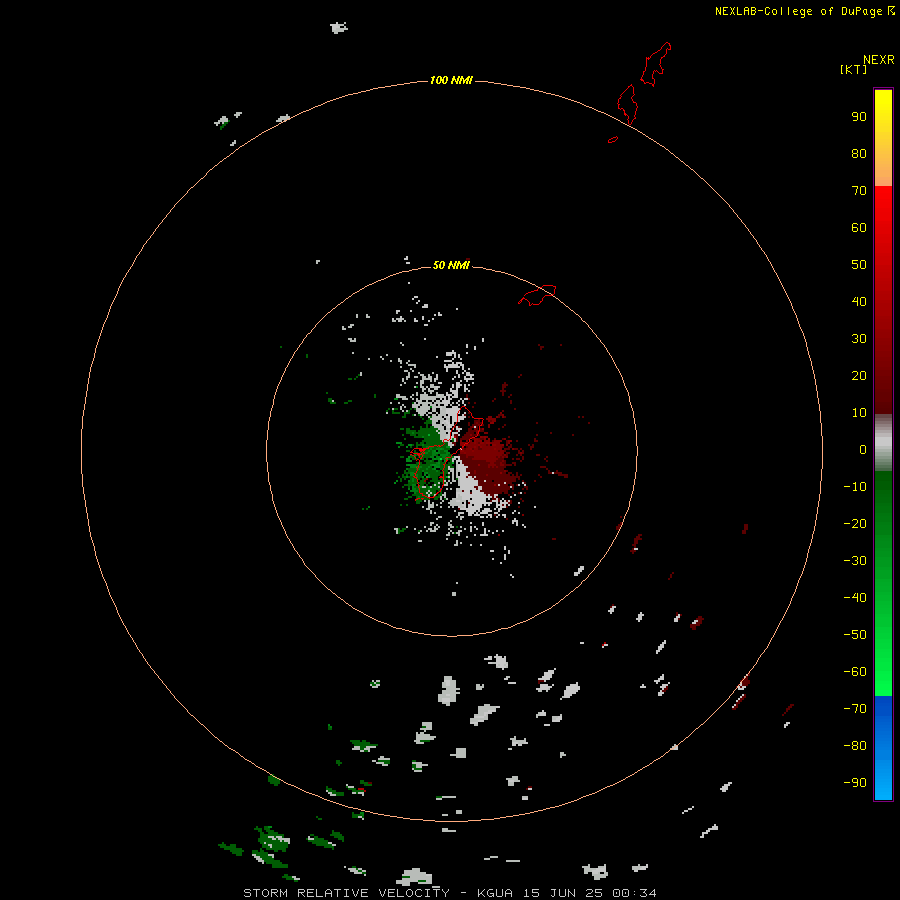The height and width of the screenshot is (900, 900).
Task: Click the KT units label above color scale
Action: pyautogui.click(x=853, y=69)
